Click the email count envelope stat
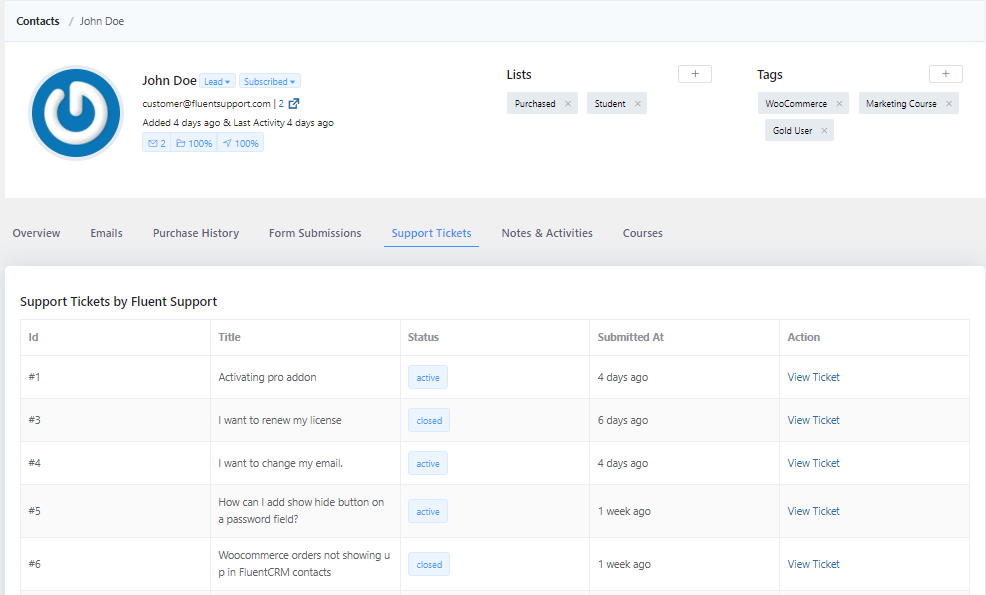986x595 pixels. [x=157, y=143]
